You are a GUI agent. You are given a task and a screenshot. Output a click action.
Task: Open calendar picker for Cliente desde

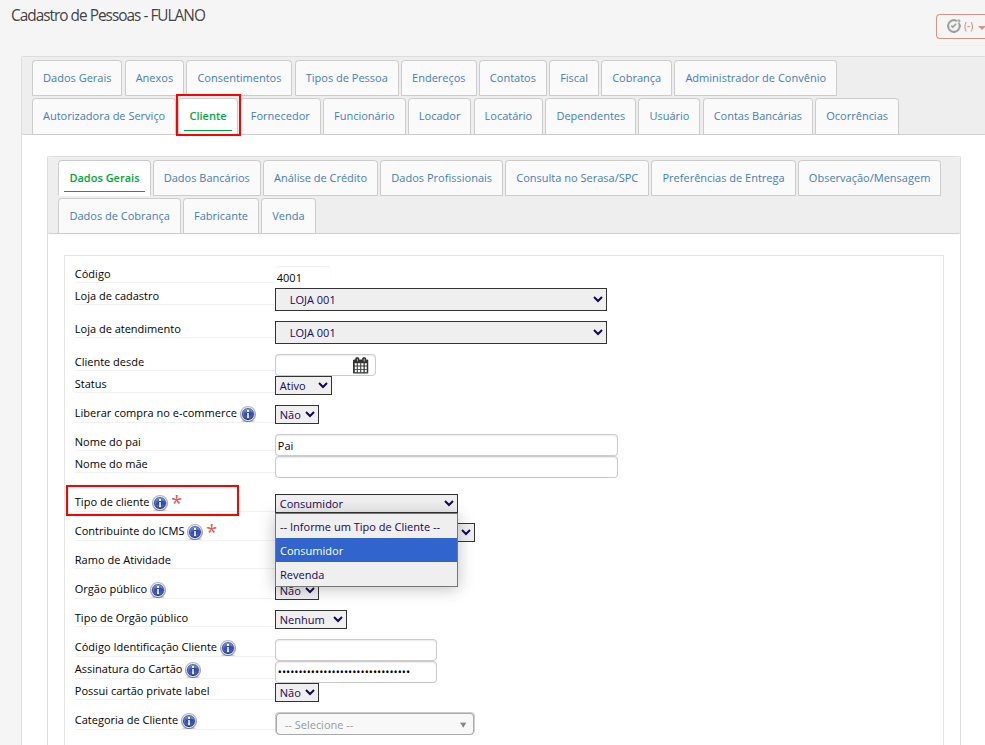[x=361, y=366]
